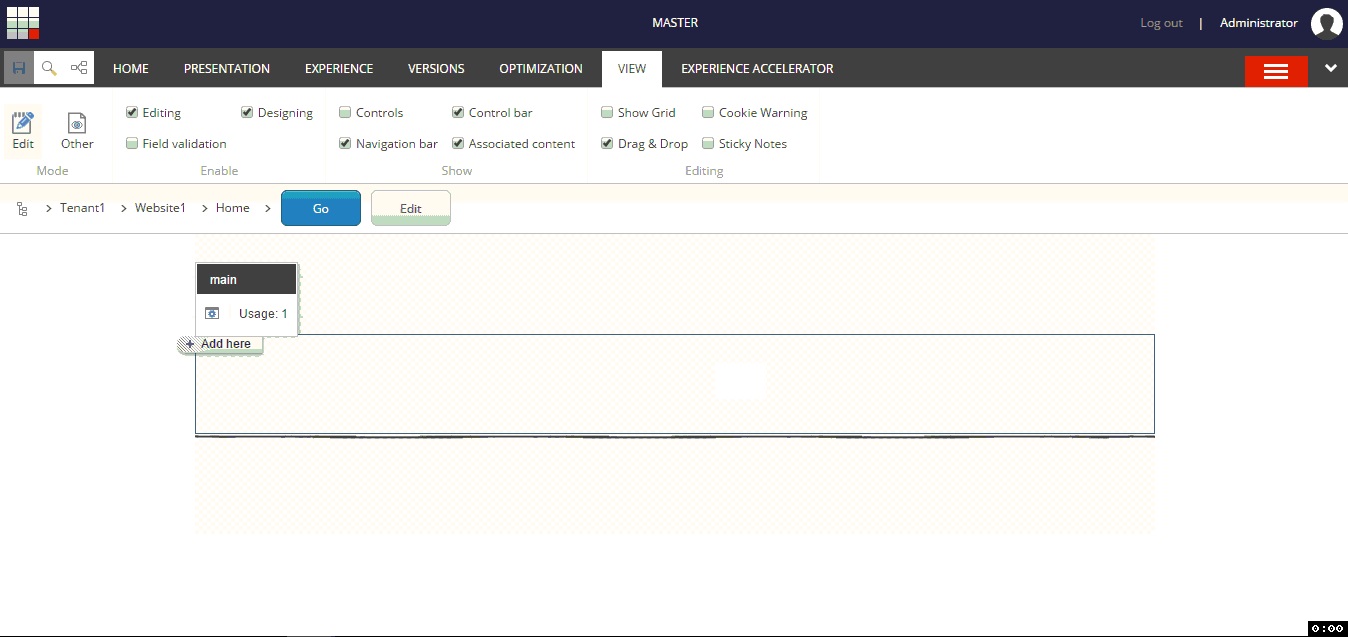Viewport: 1348px width, 637px height.
Task: Toggle the Control bar checkbox
Action: click(458, 112)
